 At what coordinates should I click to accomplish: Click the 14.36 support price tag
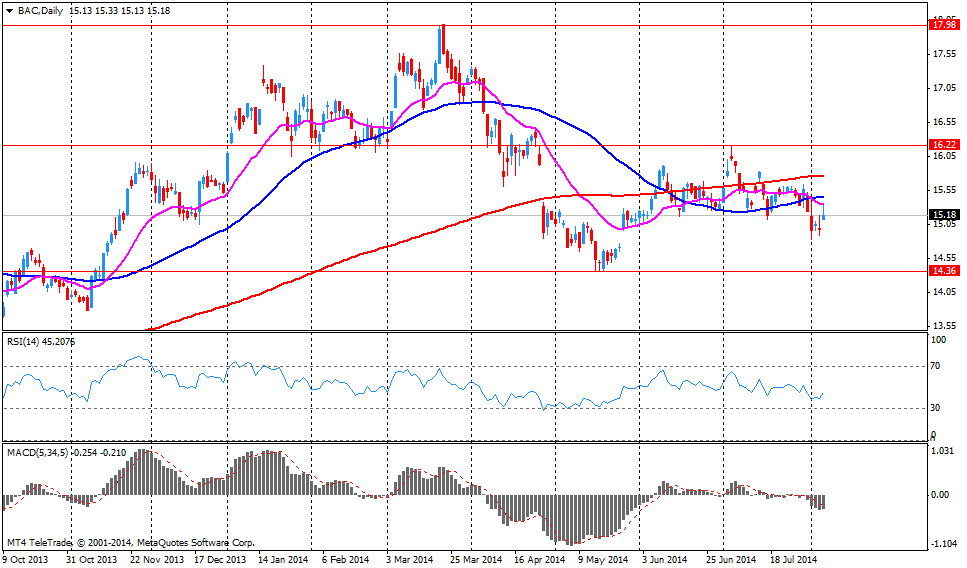(x=943, y=271)
